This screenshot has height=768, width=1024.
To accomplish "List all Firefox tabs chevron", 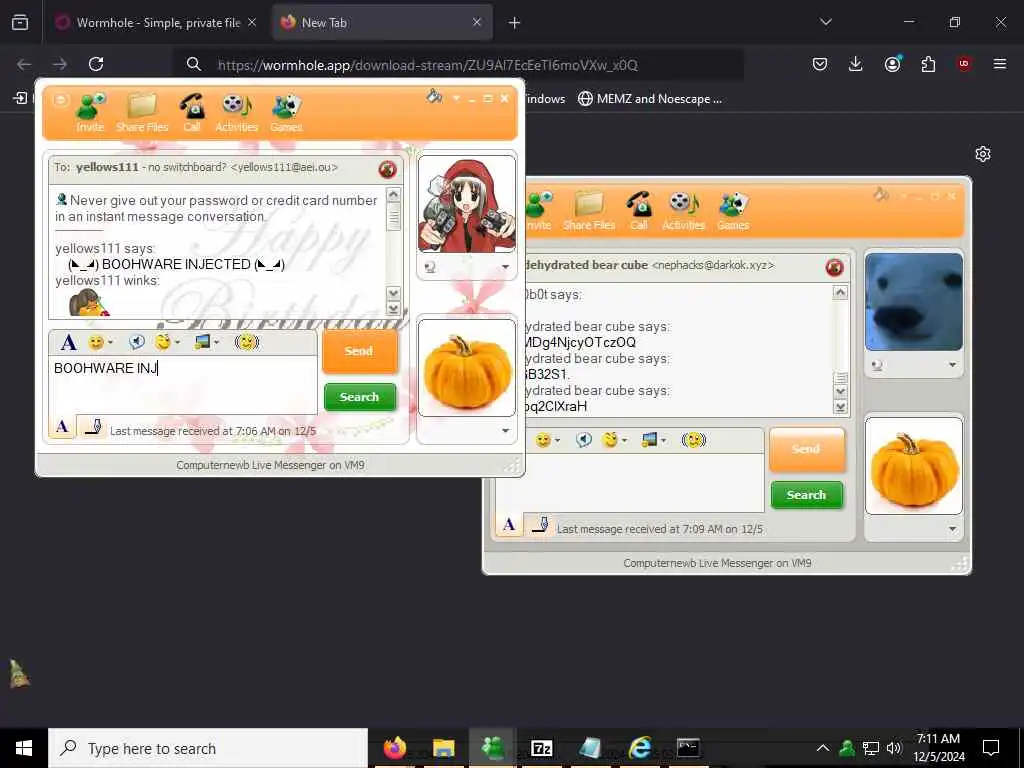I will click(x=825, y=22).
